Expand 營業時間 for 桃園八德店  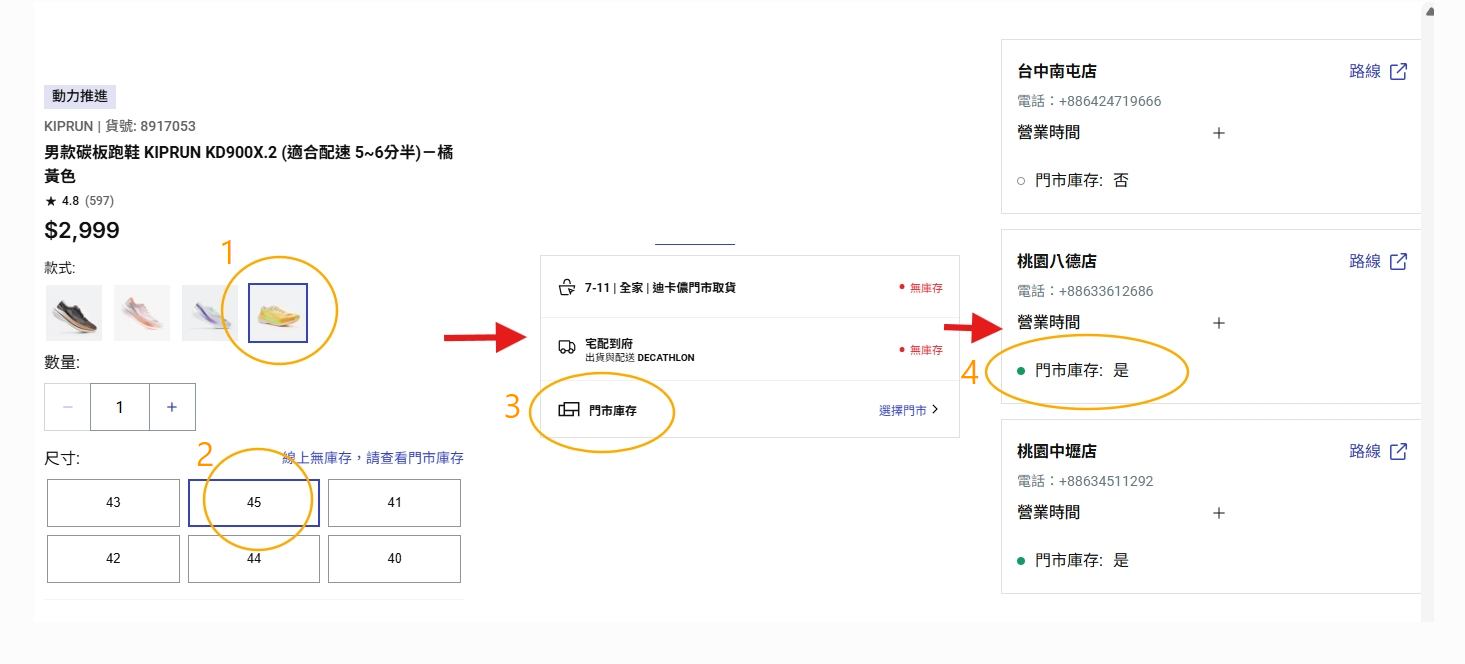(x=1219, y=323)
